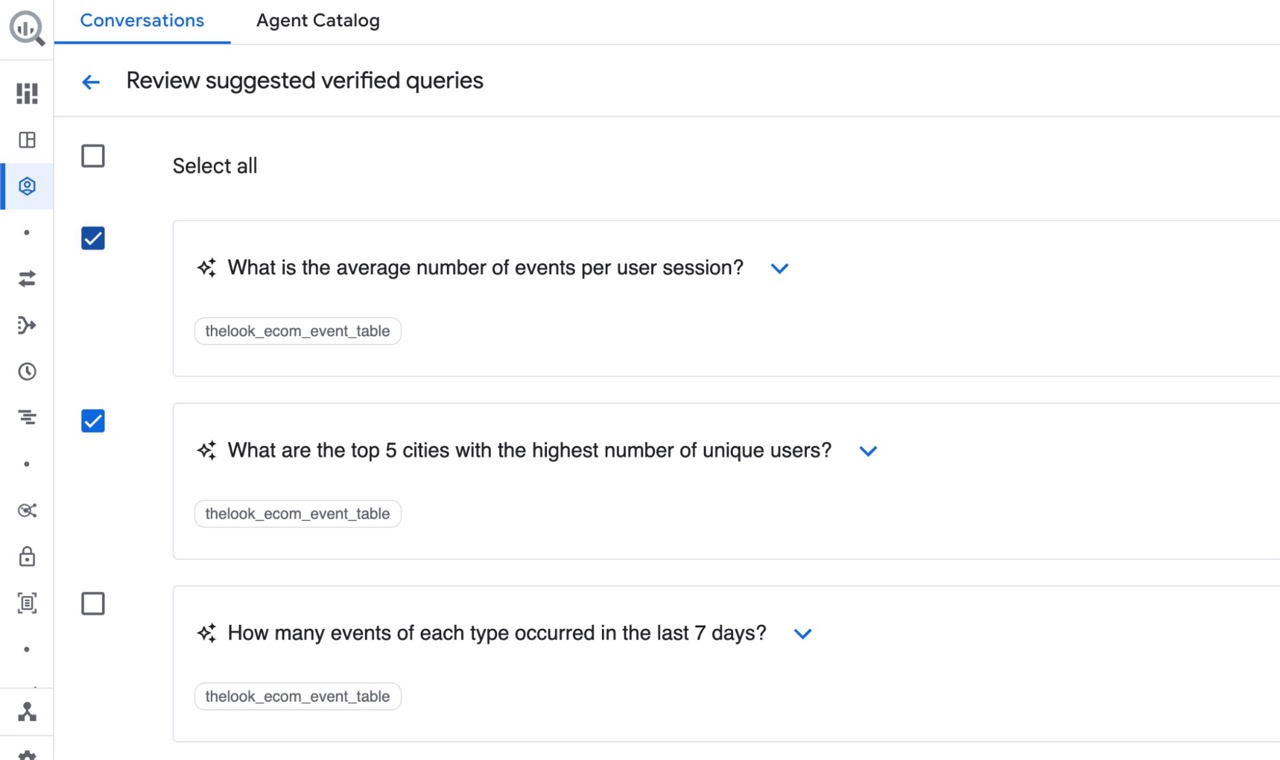Expand the events of each type query
Screen dimensions: 1280x760
(x=802, y=634)
